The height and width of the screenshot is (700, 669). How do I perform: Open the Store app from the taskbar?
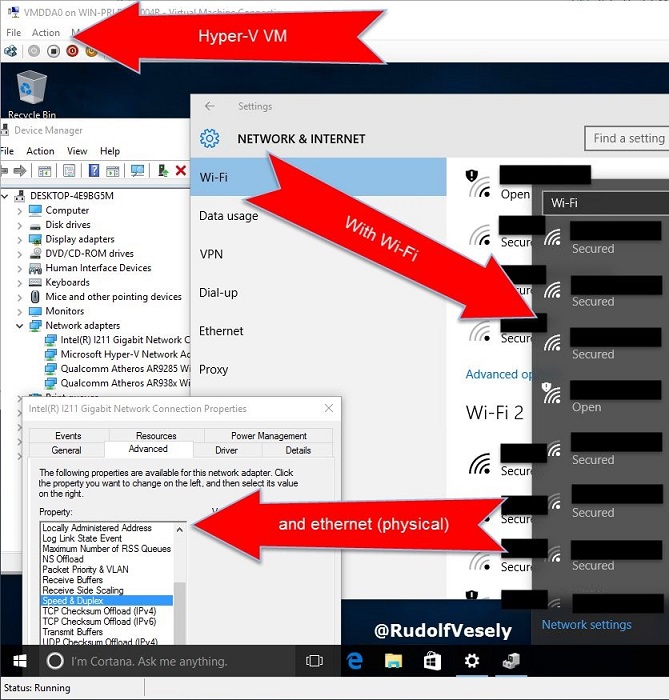(432, 661)
